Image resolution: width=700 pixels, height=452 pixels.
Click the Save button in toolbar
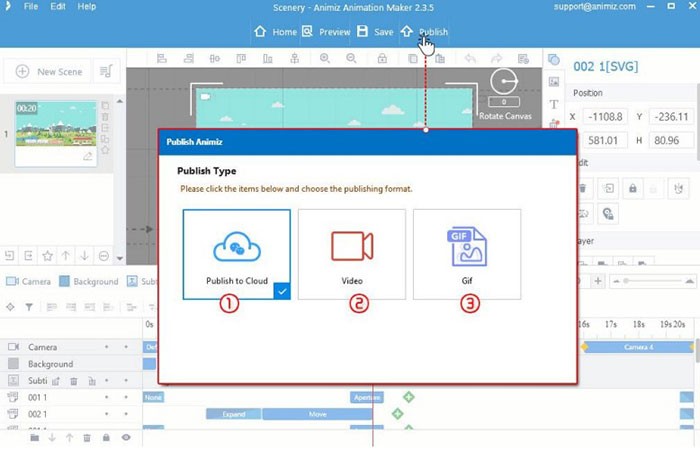point(375,32)
